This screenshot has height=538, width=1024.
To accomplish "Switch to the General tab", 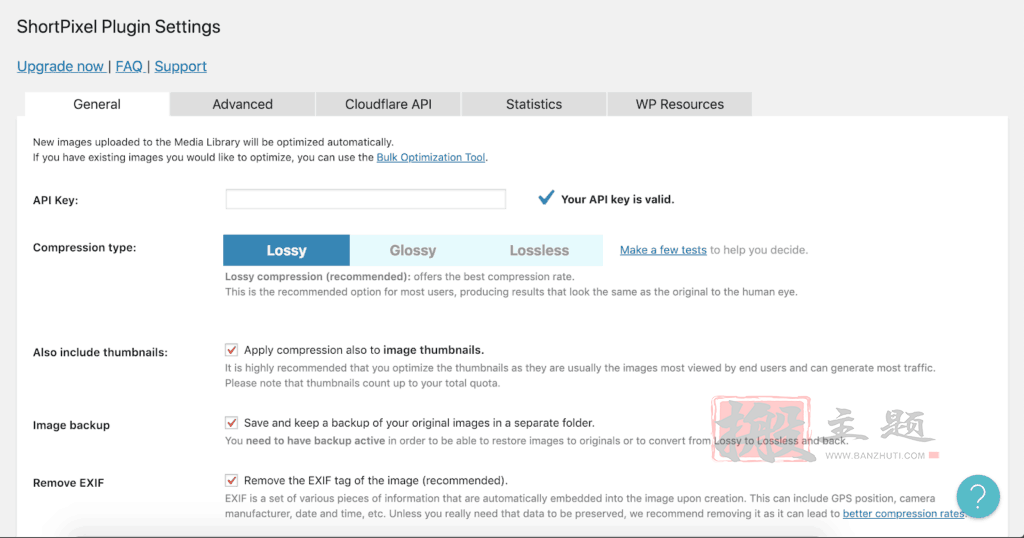I will [97, 104].
